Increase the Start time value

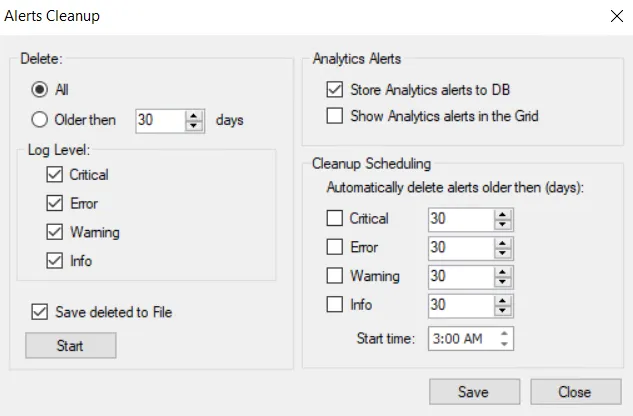point(504,334)
